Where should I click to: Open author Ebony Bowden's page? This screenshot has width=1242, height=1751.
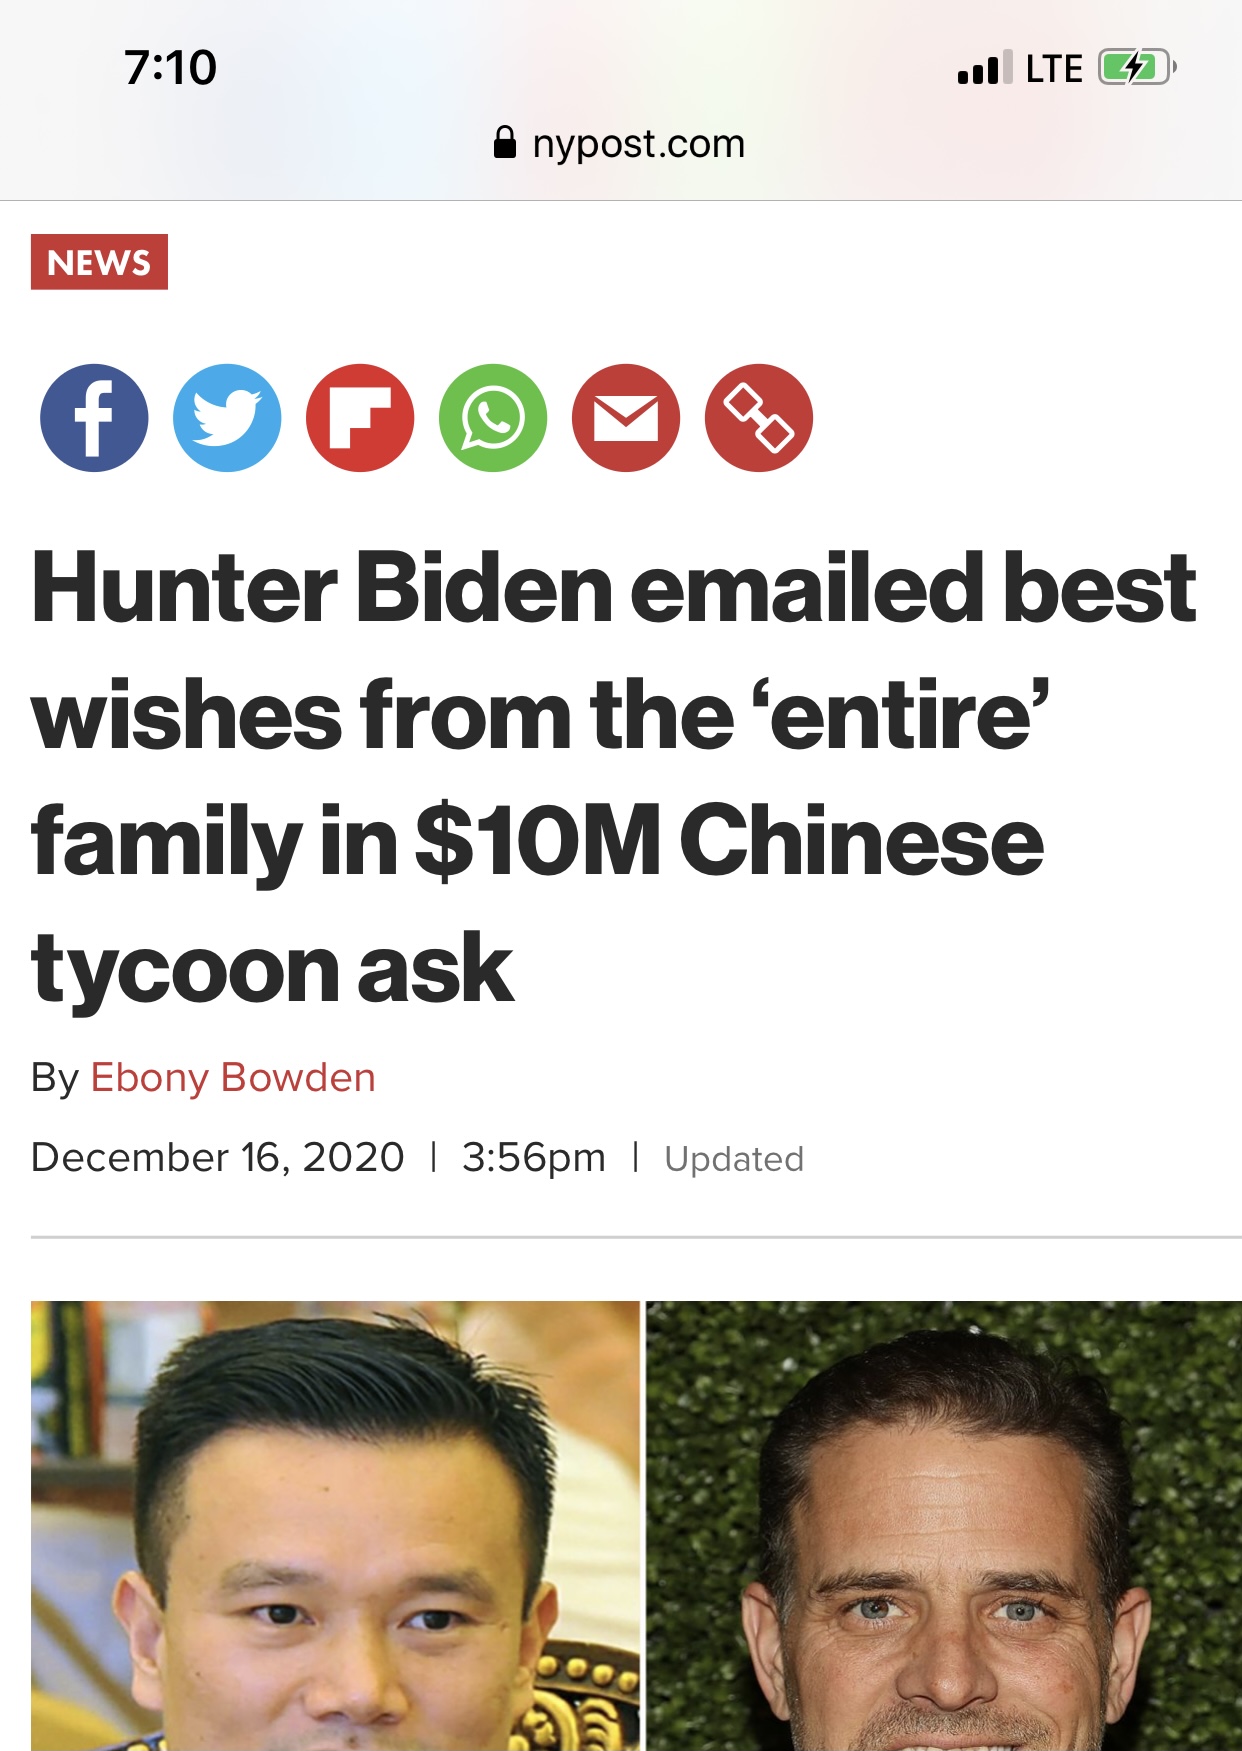click(233, 1078)
